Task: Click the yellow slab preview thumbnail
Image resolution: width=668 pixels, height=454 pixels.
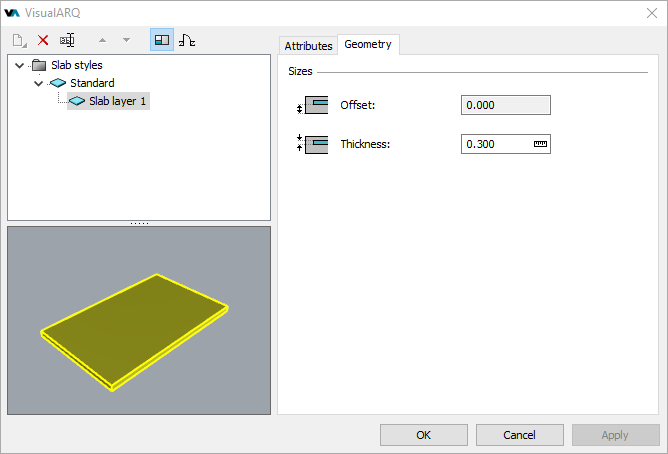Action: [x=135, y=332]
